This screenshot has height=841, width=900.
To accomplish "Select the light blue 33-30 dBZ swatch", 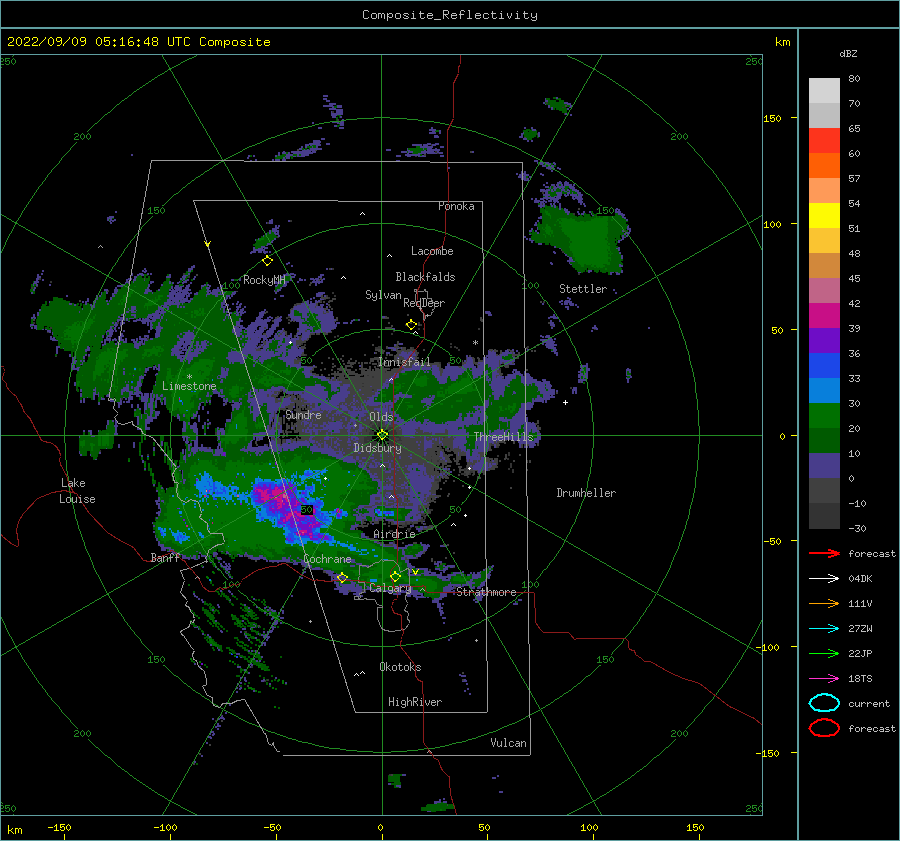I will (824, 390).
